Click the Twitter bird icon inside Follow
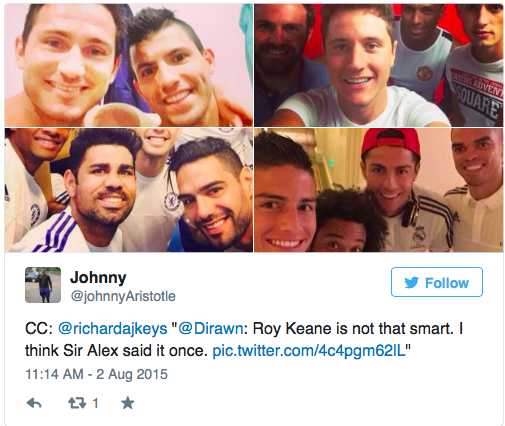505x426 pixels. pos(411,283)
